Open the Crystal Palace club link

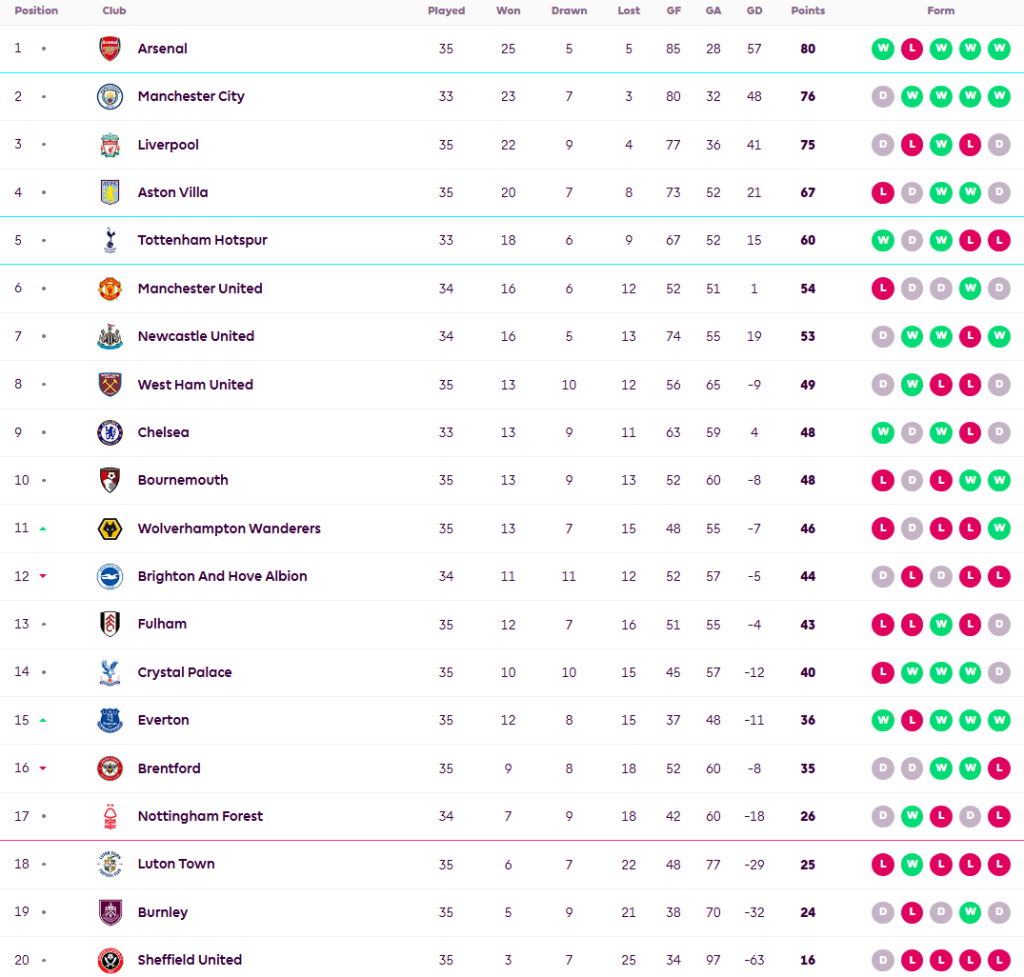[185, 673]
